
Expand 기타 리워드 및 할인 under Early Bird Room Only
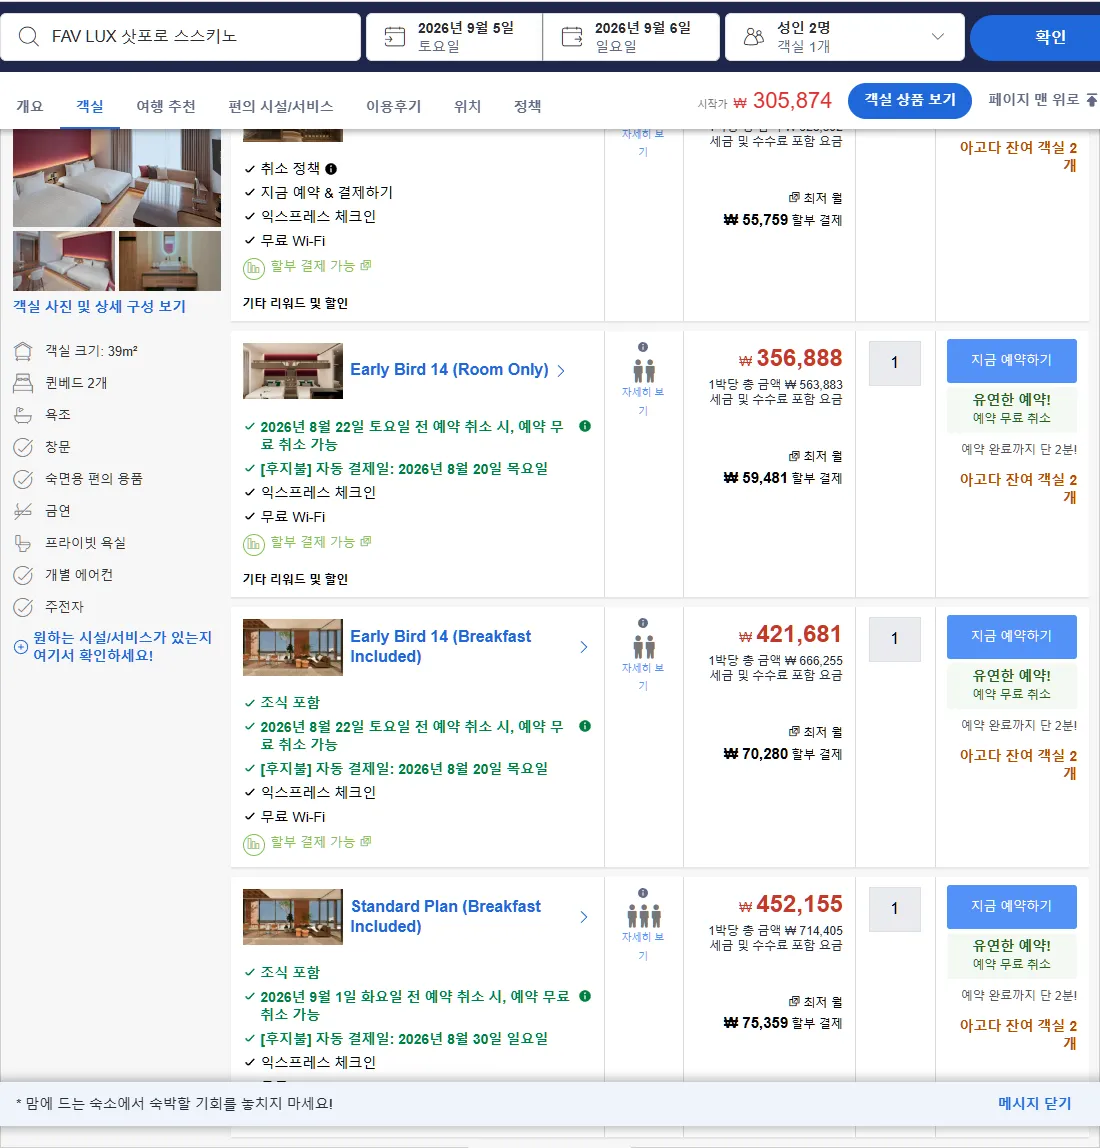[295, 579]
